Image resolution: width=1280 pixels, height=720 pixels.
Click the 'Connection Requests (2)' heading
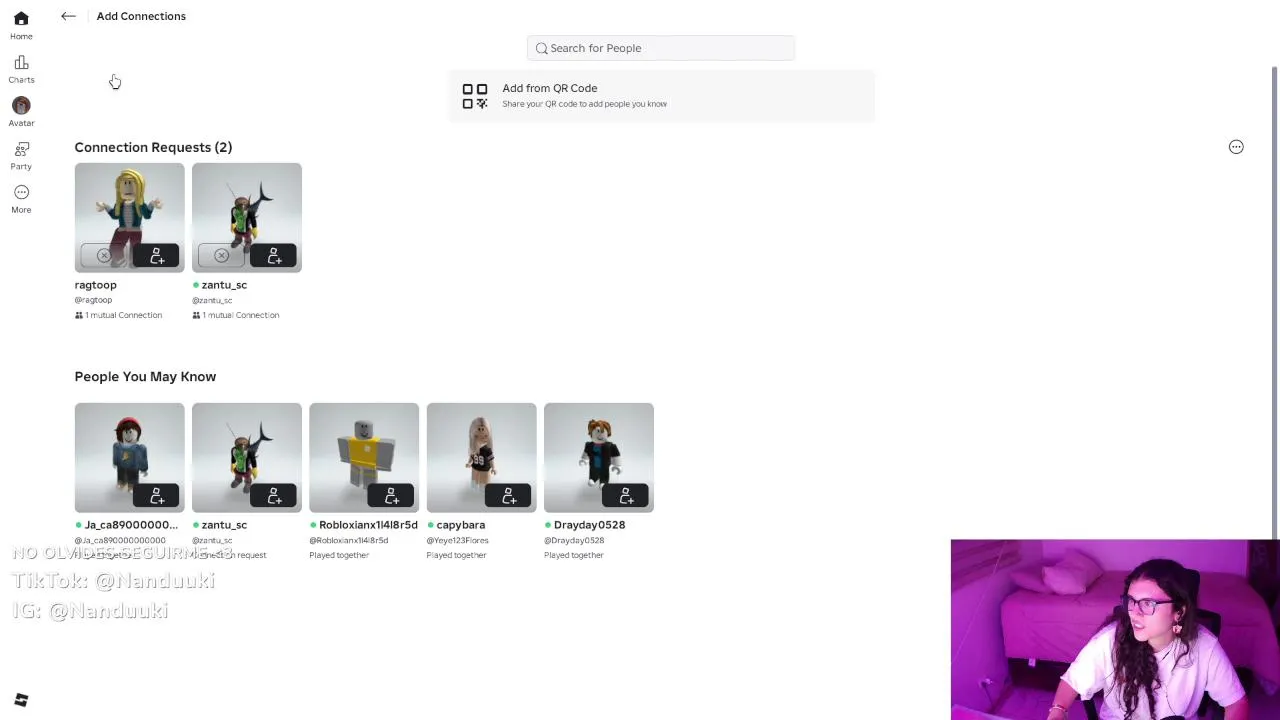pos(153,147)
